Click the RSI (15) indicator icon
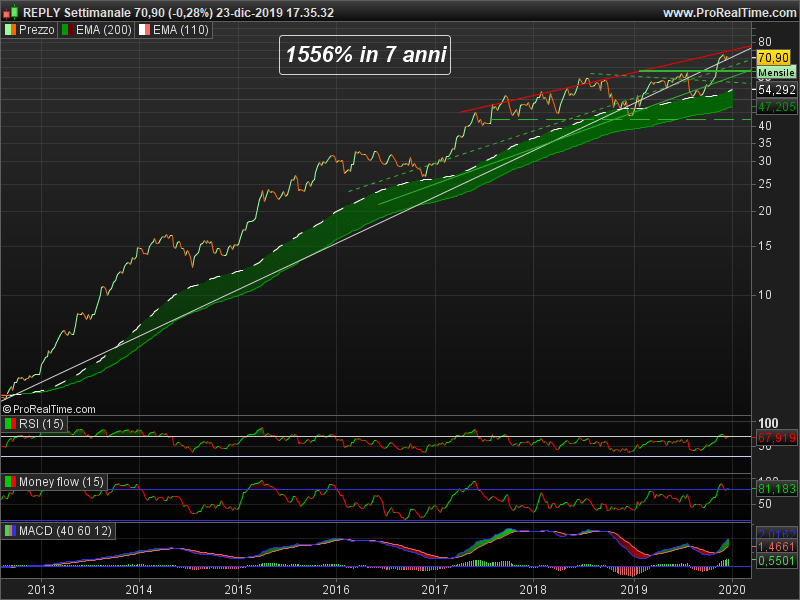The width and height of the screenshot is (800, 600). point(11,426)
